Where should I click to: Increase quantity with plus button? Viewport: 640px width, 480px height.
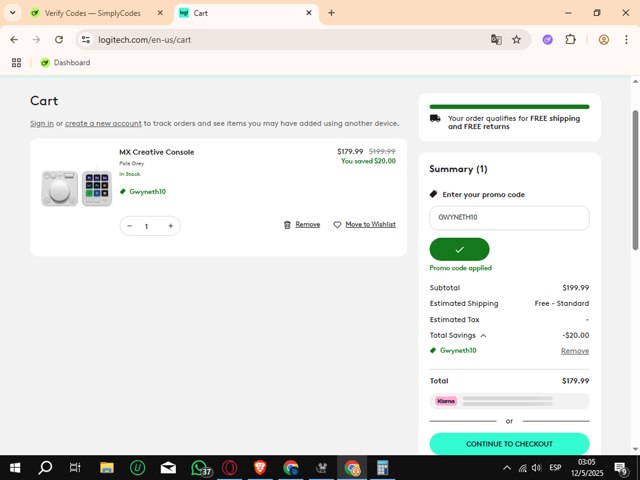pos(171,226)
